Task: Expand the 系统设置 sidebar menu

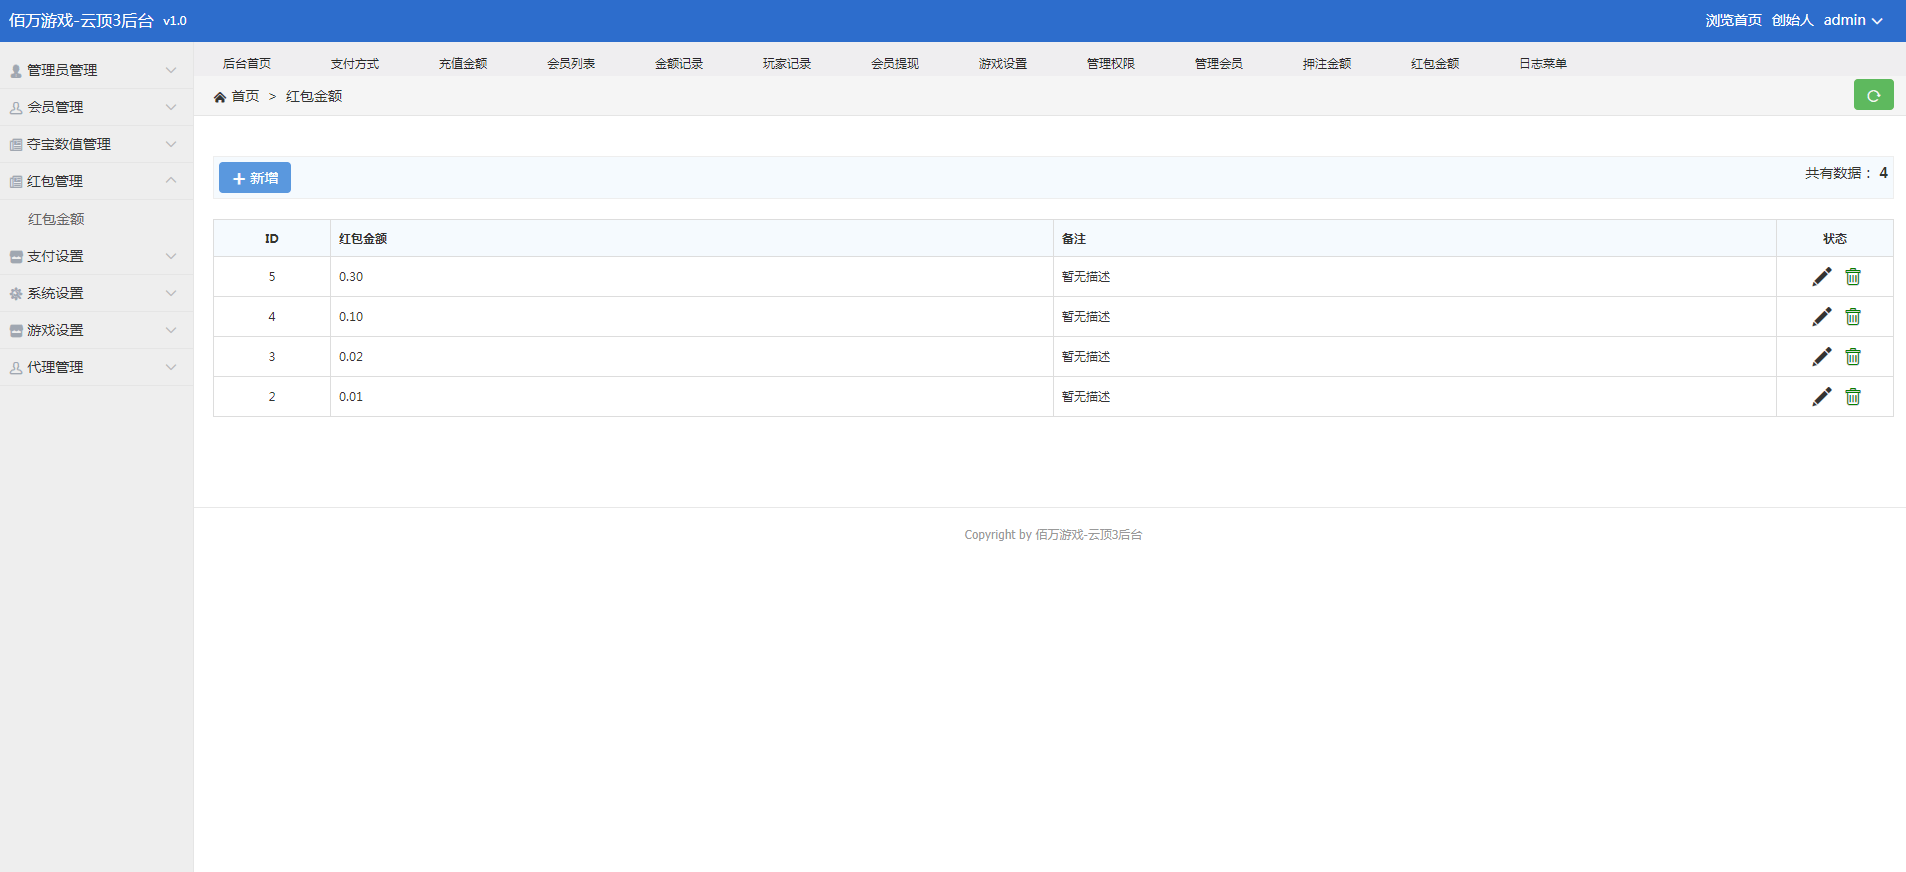Action: point(96,293)
